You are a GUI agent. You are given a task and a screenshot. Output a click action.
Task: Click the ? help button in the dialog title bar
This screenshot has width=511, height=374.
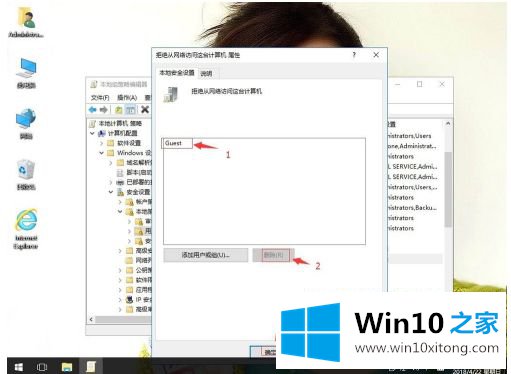coord(354,55)
